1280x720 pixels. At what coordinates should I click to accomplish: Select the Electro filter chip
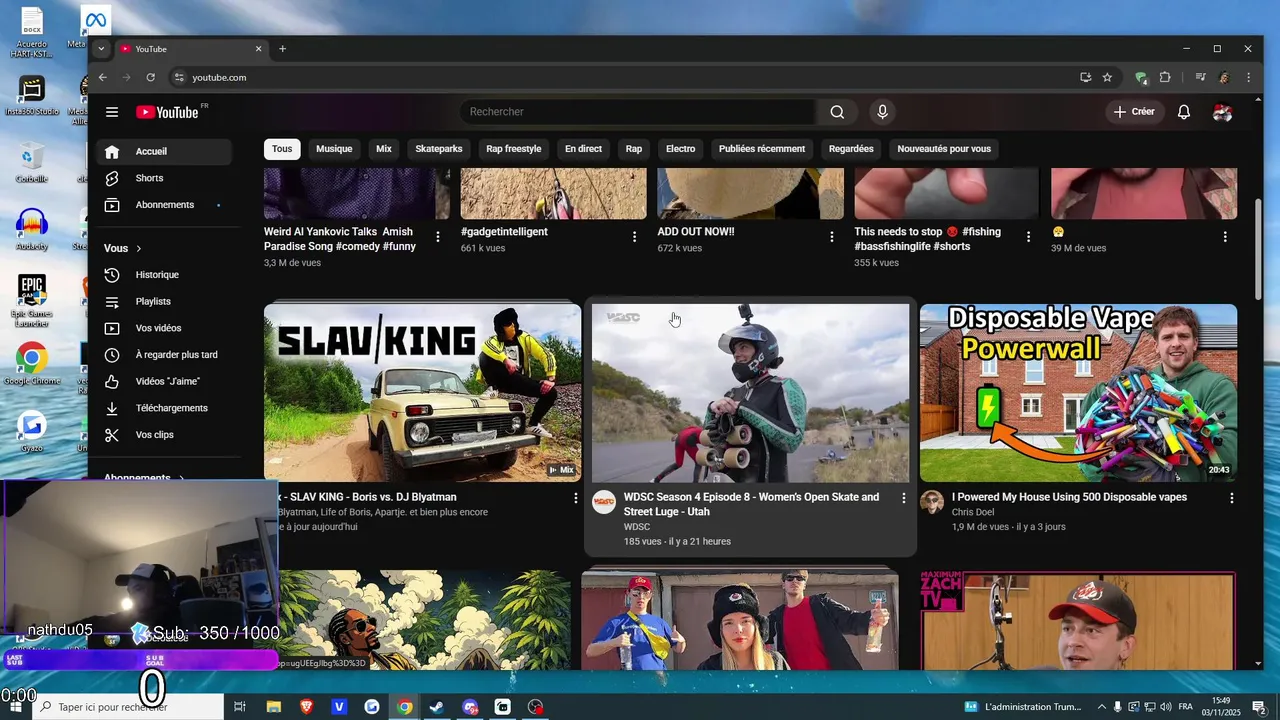tap(680, 149)
